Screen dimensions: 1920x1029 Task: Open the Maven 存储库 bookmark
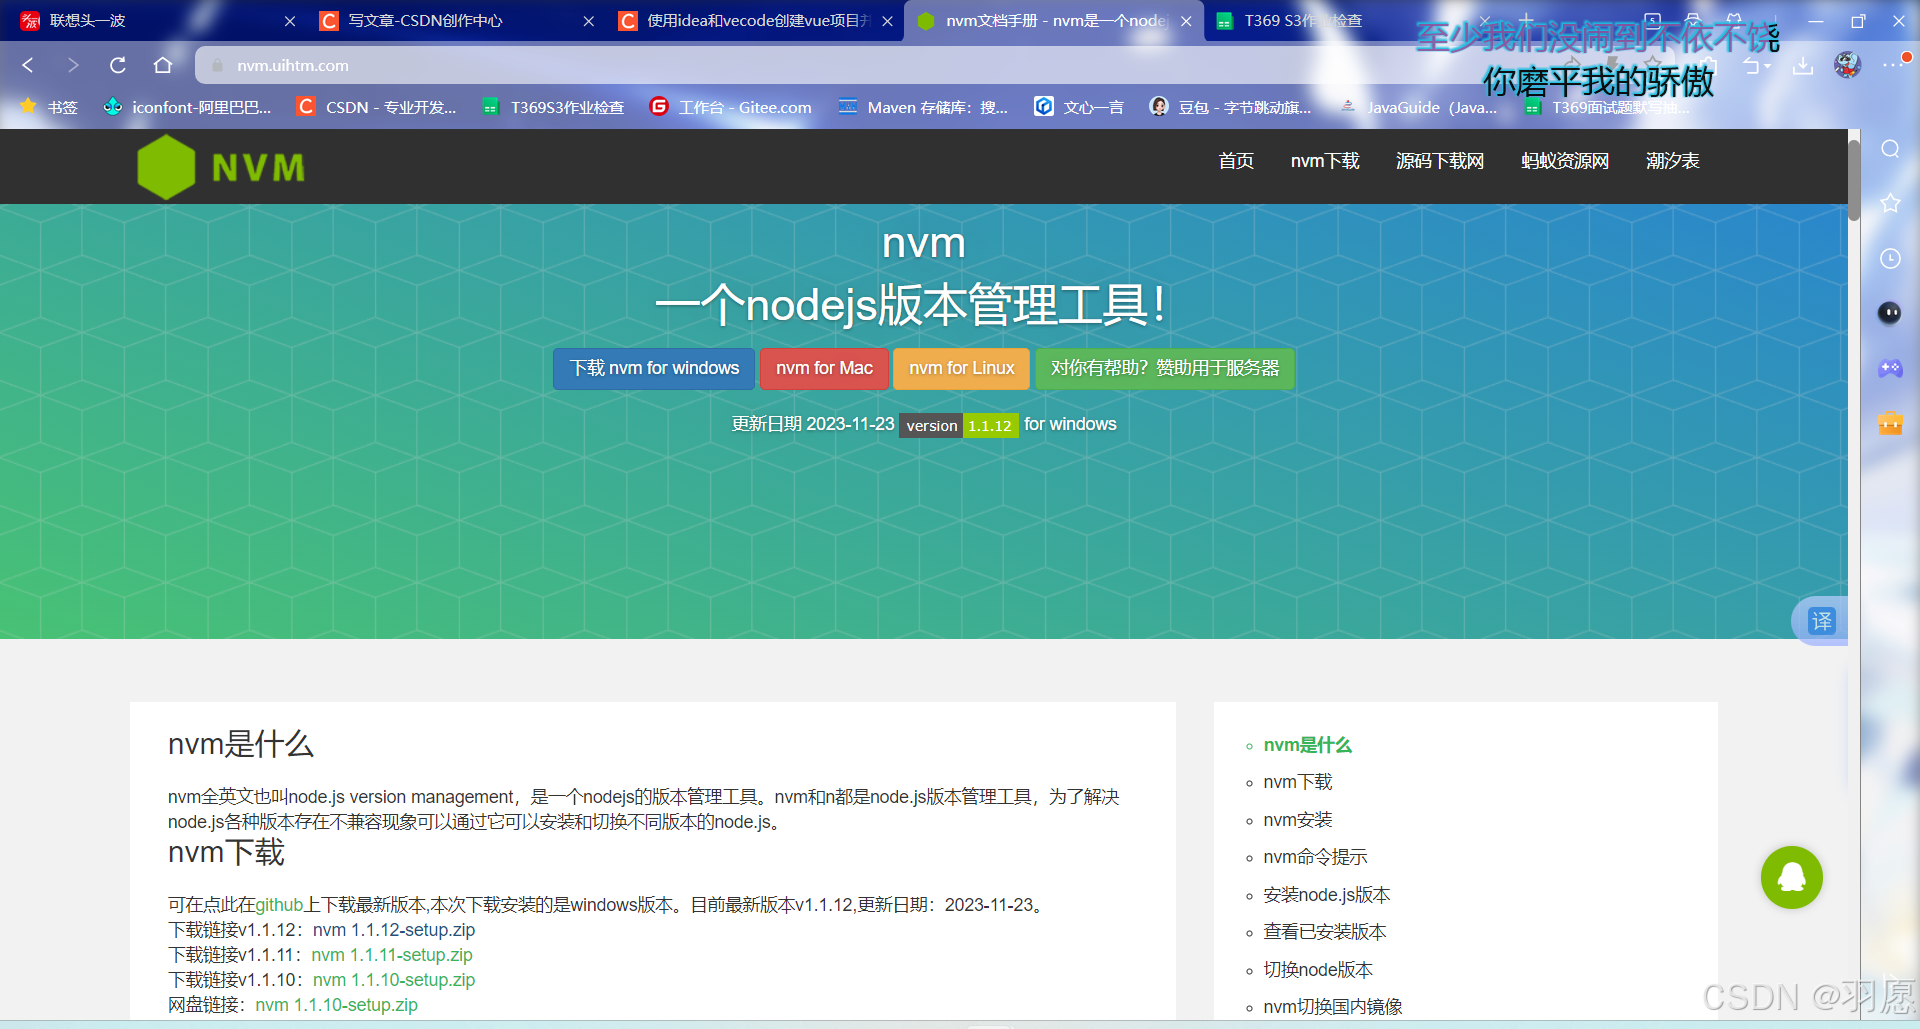click(x=923, y=107)
